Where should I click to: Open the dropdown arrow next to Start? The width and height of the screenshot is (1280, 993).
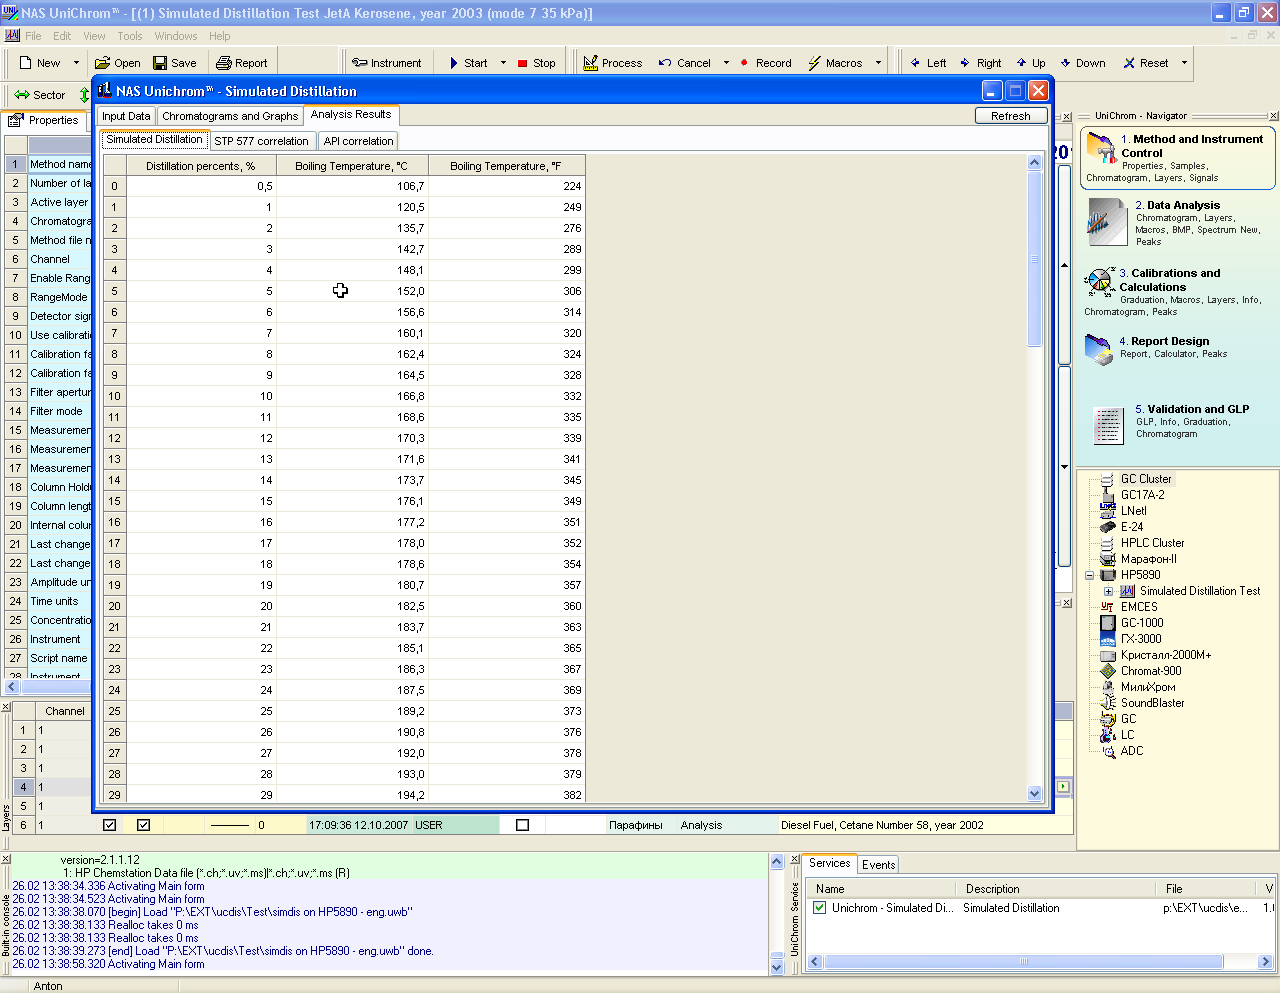point(503,63)
